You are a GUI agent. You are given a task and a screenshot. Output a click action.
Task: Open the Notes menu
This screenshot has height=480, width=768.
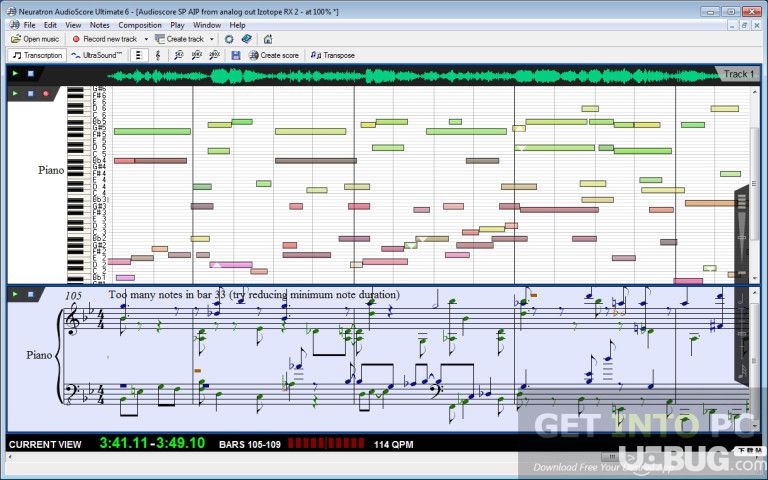99,25
